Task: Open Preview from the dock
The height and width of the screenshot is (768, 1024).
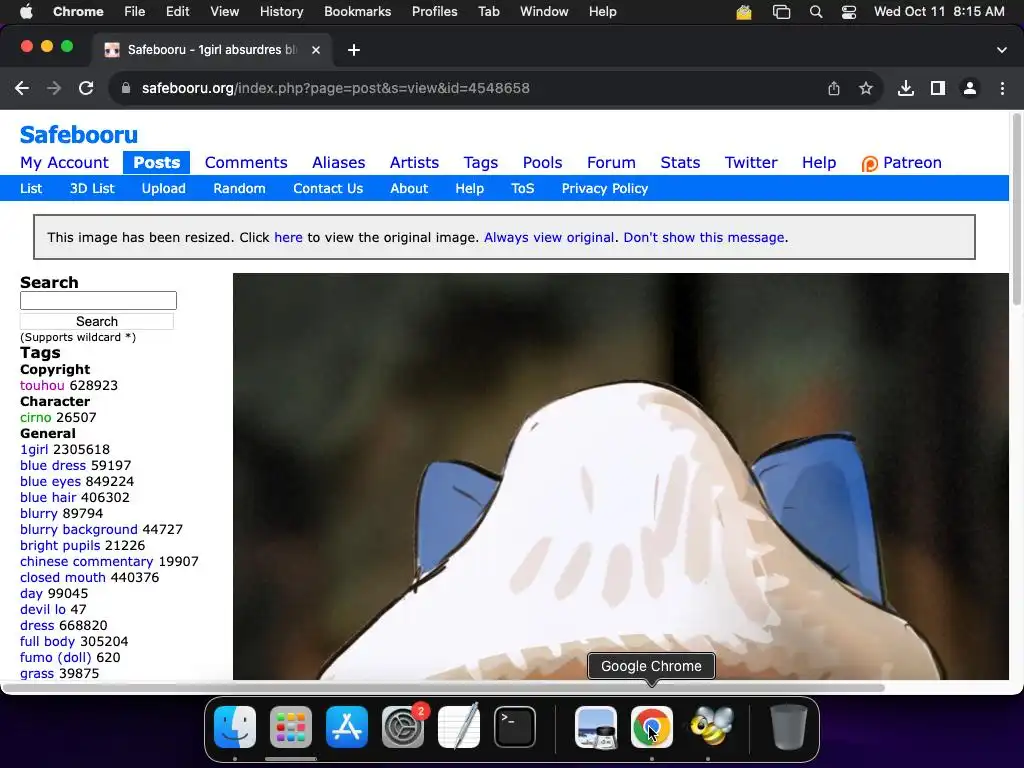Action: [596, 726]
